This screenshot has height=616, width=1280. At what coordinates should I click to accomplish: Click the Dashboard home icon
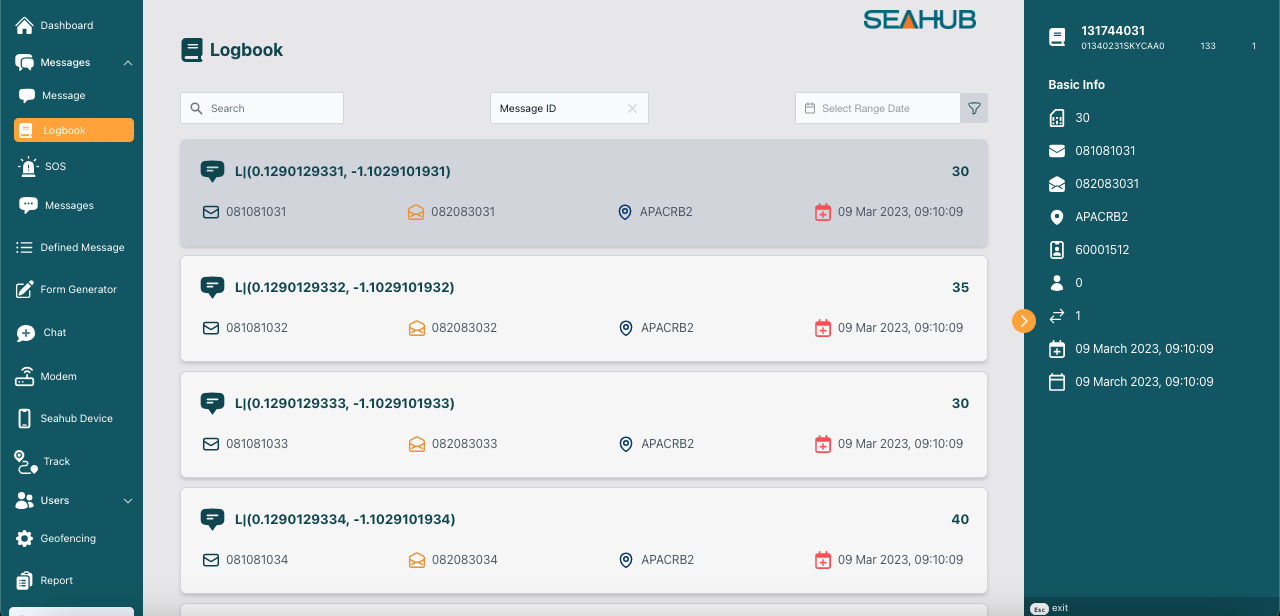25,25
